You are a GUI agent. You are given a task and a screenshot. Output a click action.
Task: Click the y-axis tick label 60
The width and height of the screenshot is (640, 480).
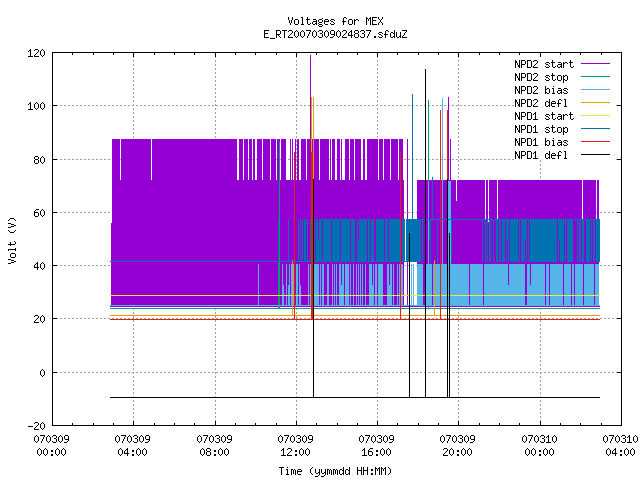[39, 213]
